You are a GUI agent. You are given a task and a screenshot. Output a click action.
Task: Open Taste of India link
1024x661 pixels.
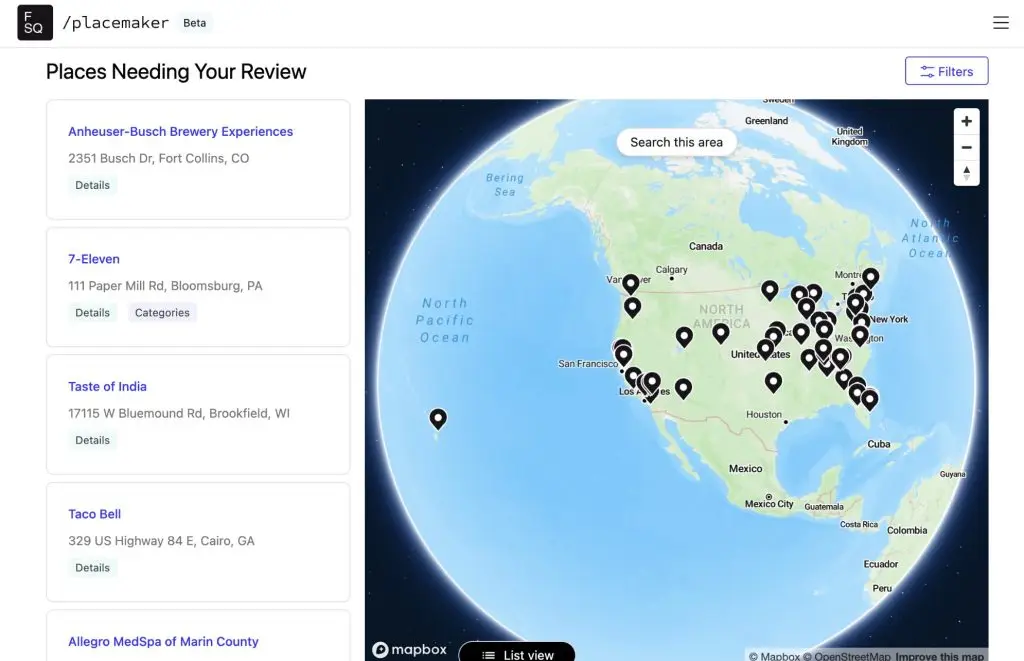coord(107,386)
